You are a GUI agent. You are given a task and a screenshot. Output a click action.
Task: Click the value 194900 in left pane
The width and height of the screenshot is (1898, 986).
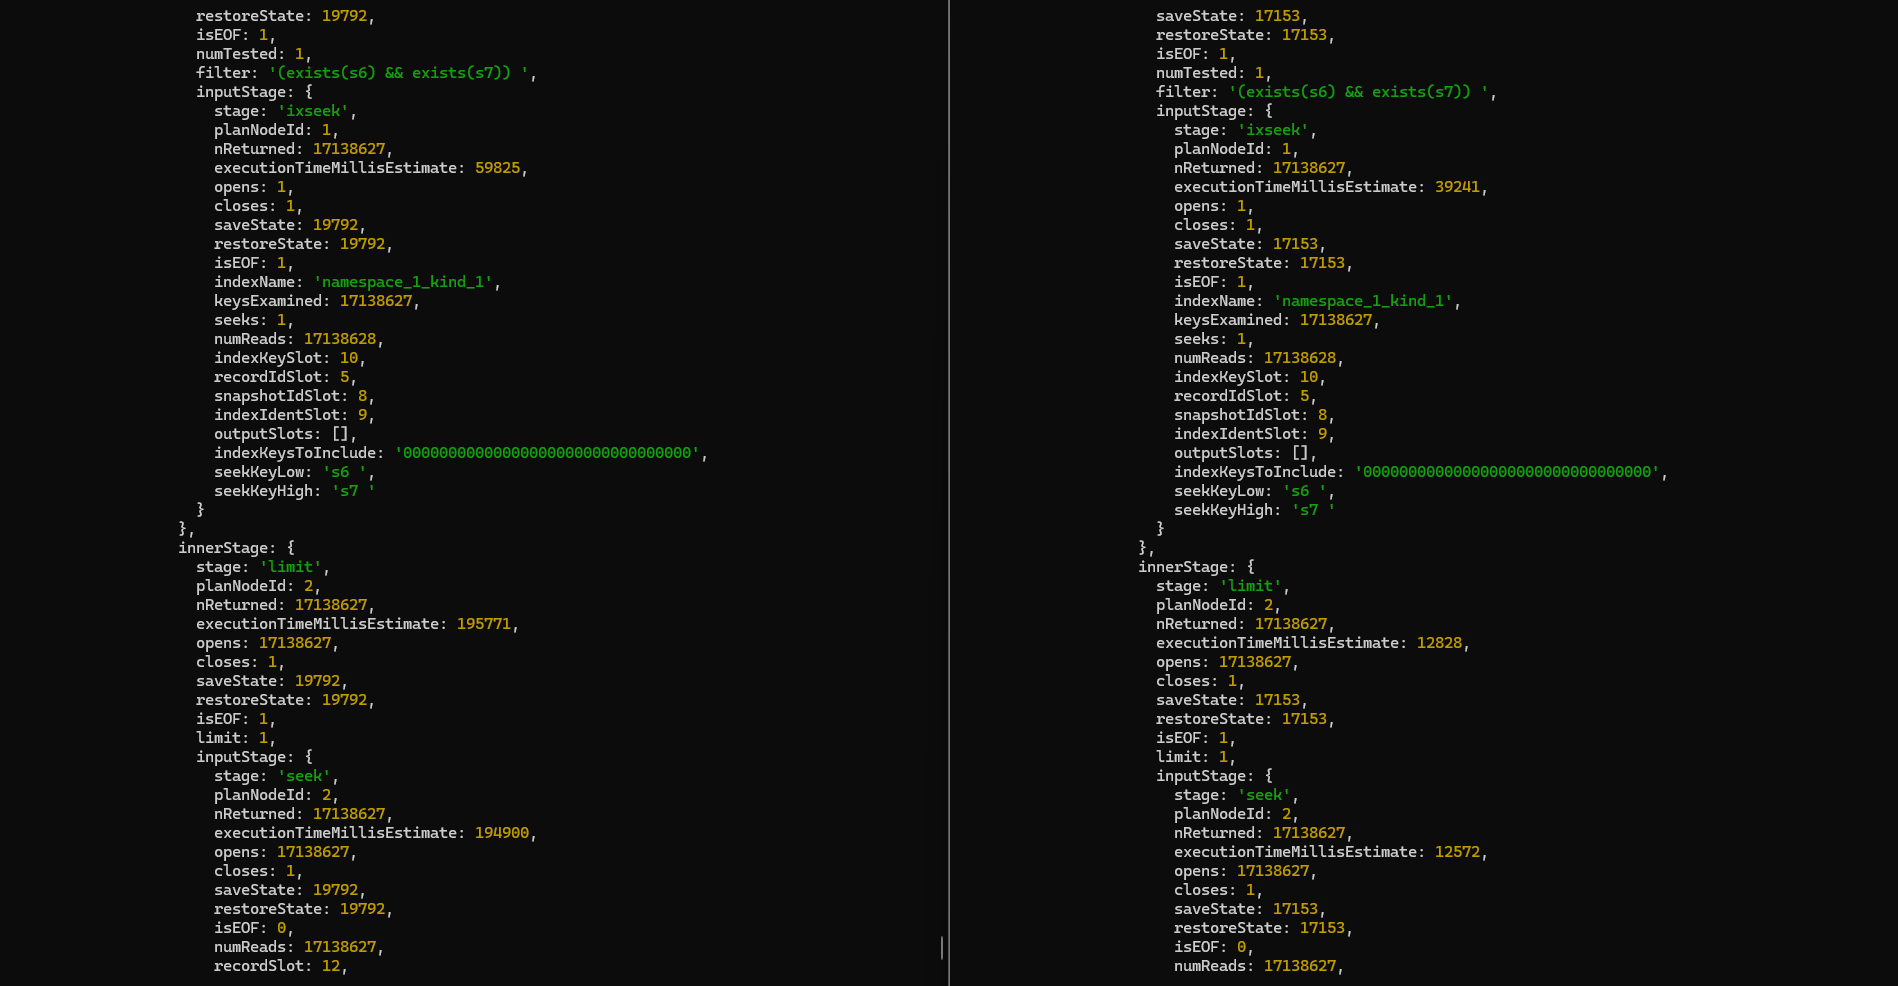point(501,833)
